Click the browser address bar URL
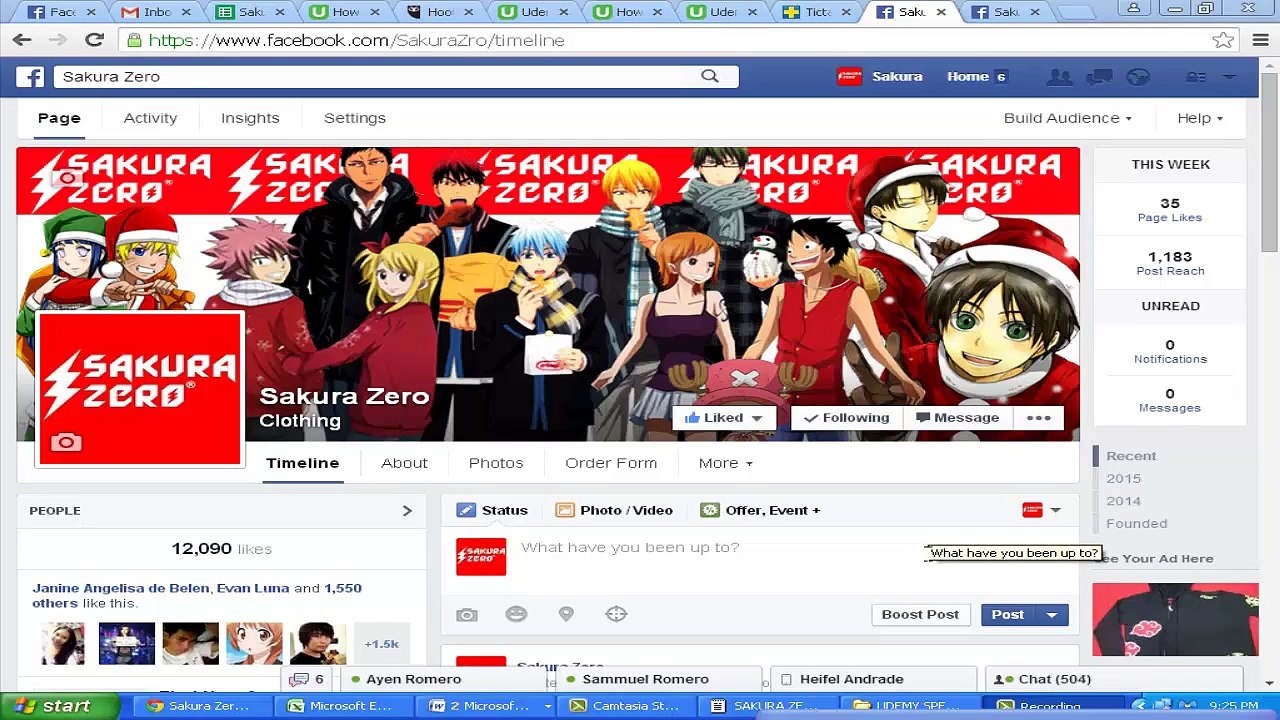Screen dimensions: 1280x720 (356, 40)
